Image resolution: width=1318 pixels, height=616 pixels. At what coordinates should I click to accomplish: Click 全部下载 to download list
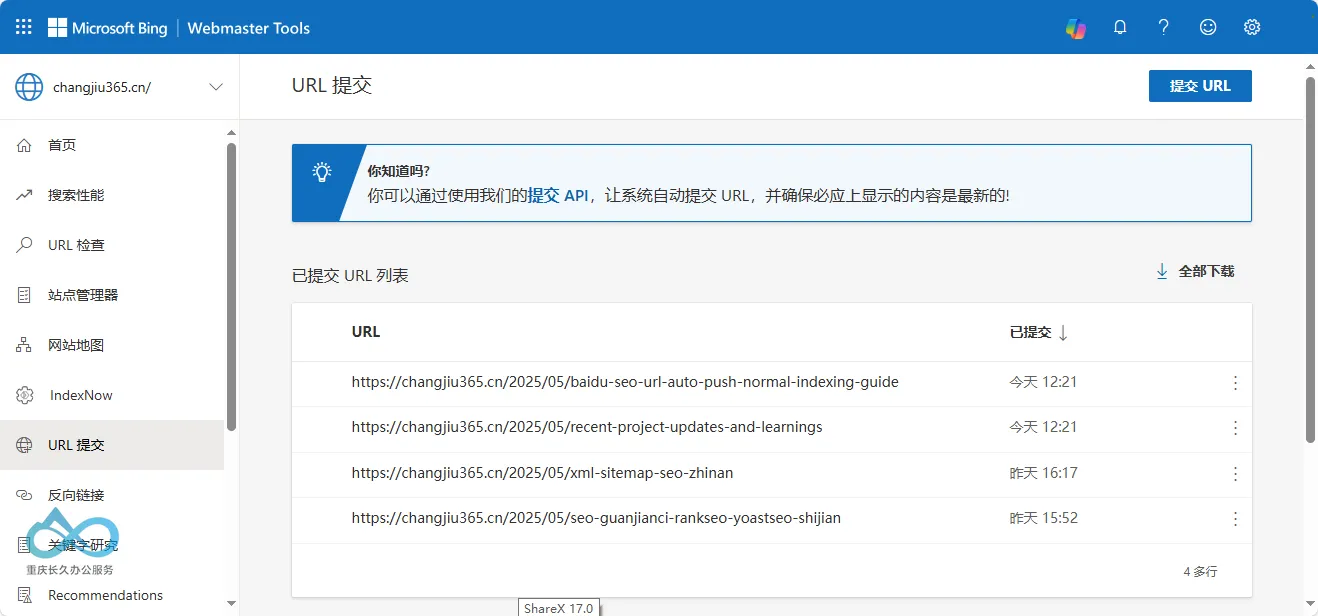point(1206,271)
